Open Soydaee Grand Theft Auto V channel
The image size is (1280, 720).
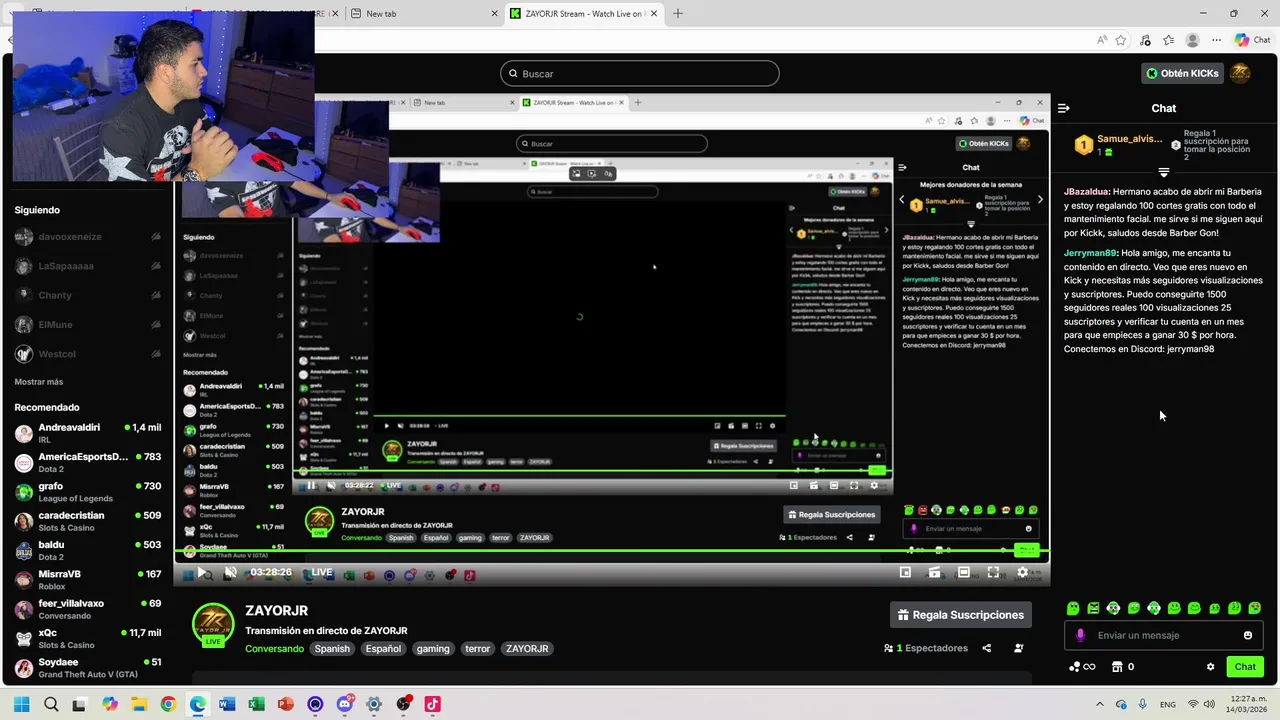88,668
